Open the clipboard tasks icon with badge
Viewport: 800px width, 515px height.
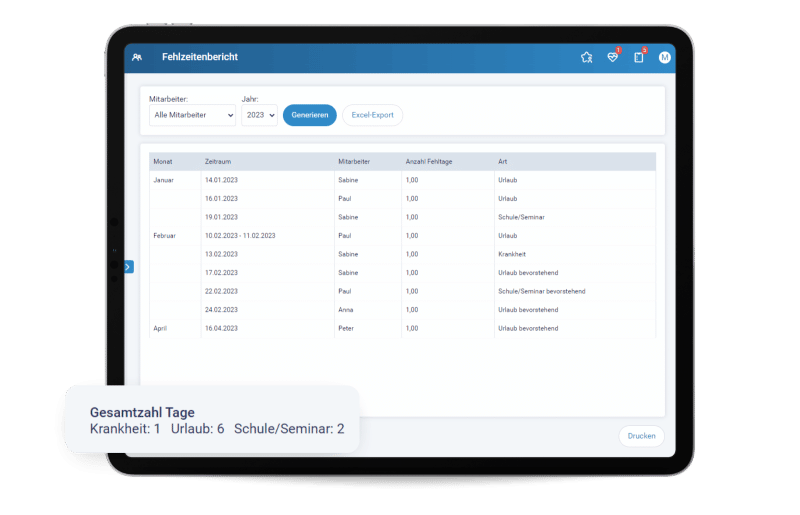(639, 58)
